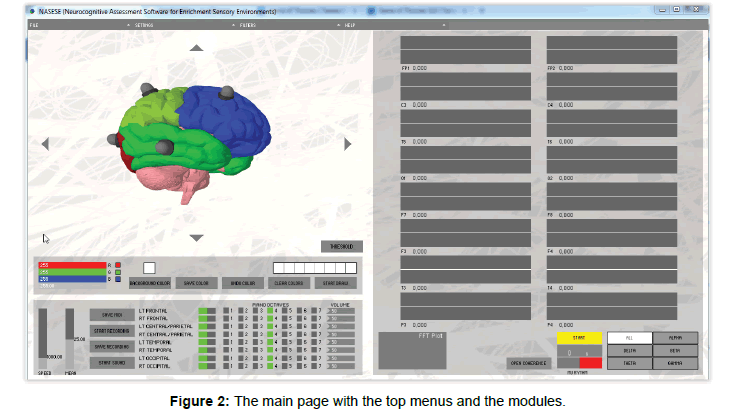Rotate brain using the left arrow
Viewport: 737px width, 414px height.
tap(45, 144)
